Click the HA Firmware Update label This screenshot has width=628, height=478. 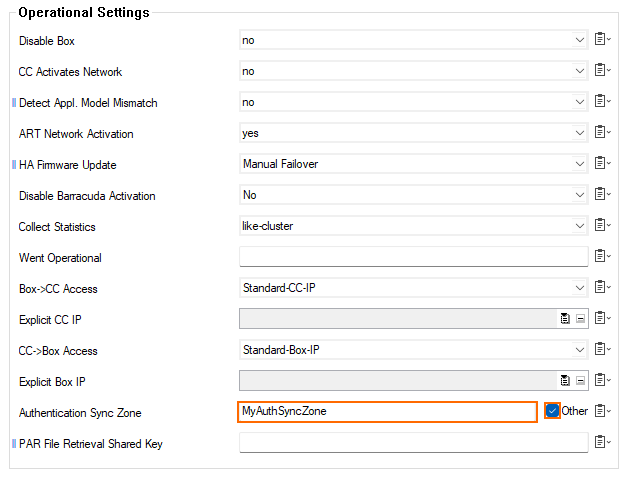68,165
